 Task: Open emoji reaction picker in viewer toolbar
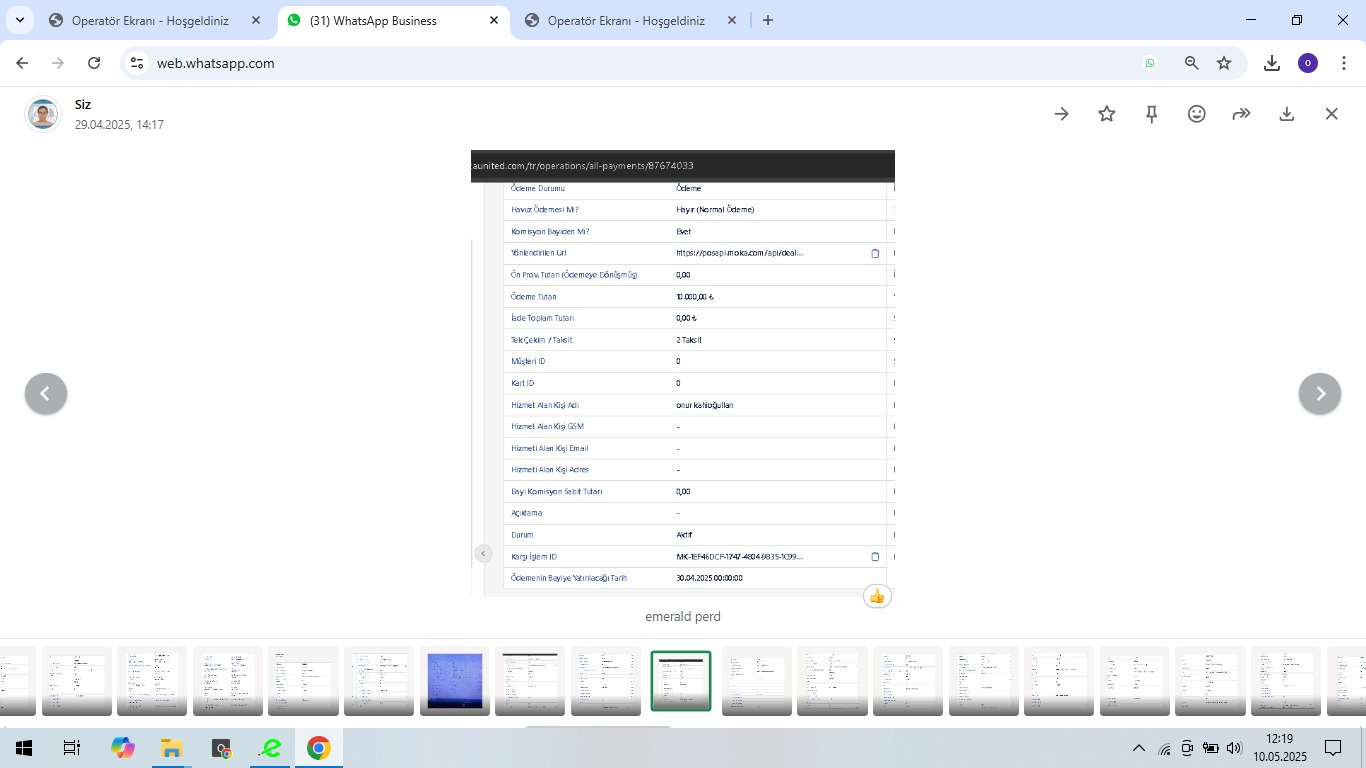[x=1196, y=114]
